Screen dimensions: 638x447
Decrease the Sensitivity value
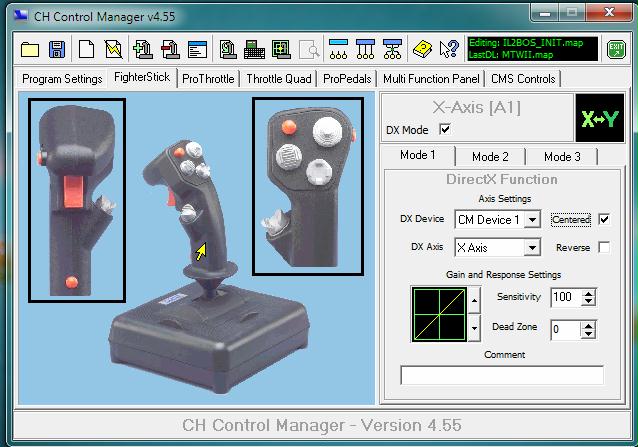tap(588, 301)
